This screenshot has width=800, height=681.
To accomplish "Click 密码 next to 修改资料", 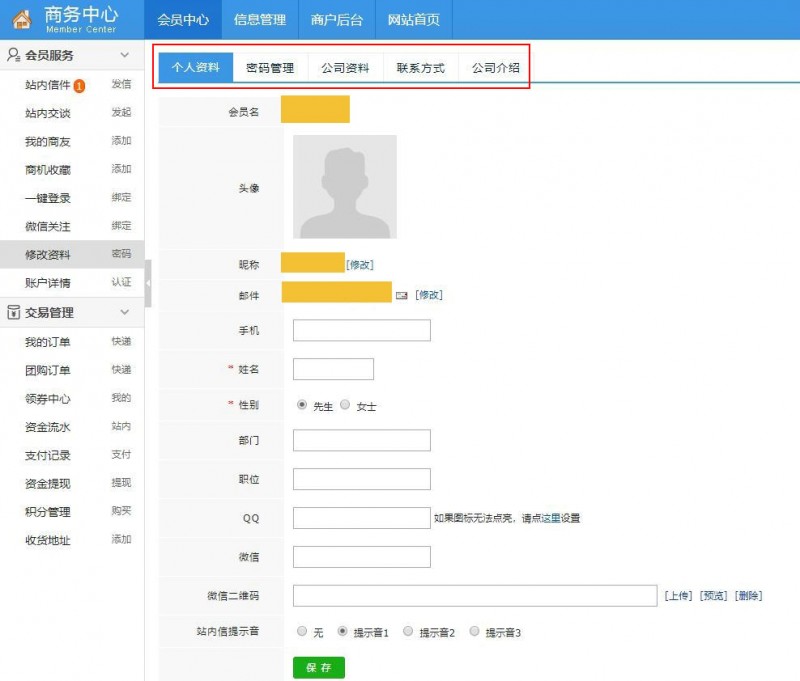I will (121, 254).
